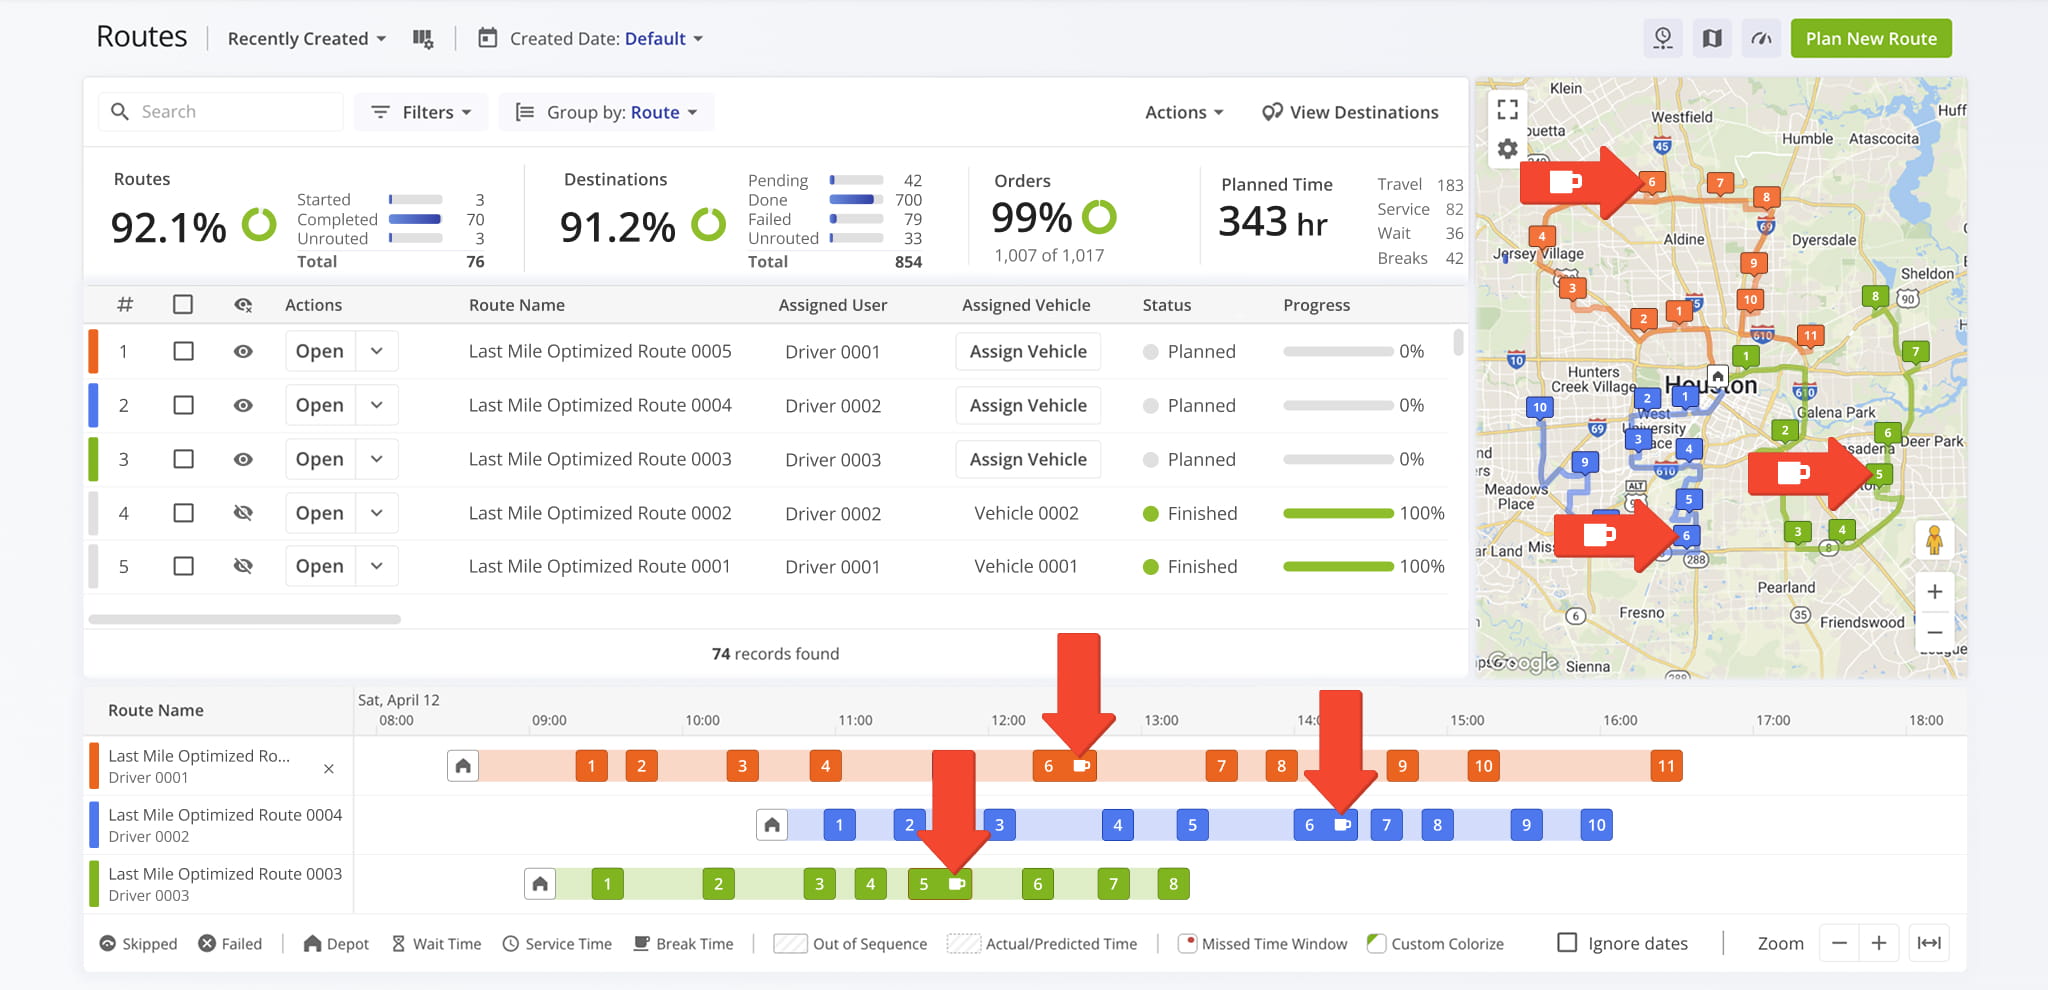
Task: Expand Open options arrow for Route 0003
Action: (377, 459)
